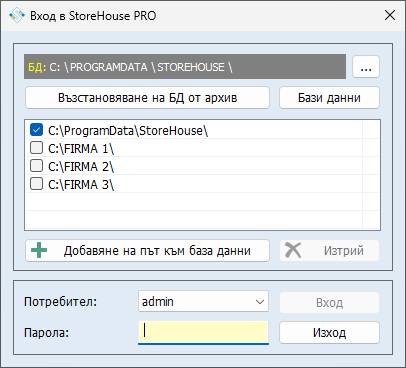Click the Изход exit button
Screen dimensions: 406x368
point(329,332)
